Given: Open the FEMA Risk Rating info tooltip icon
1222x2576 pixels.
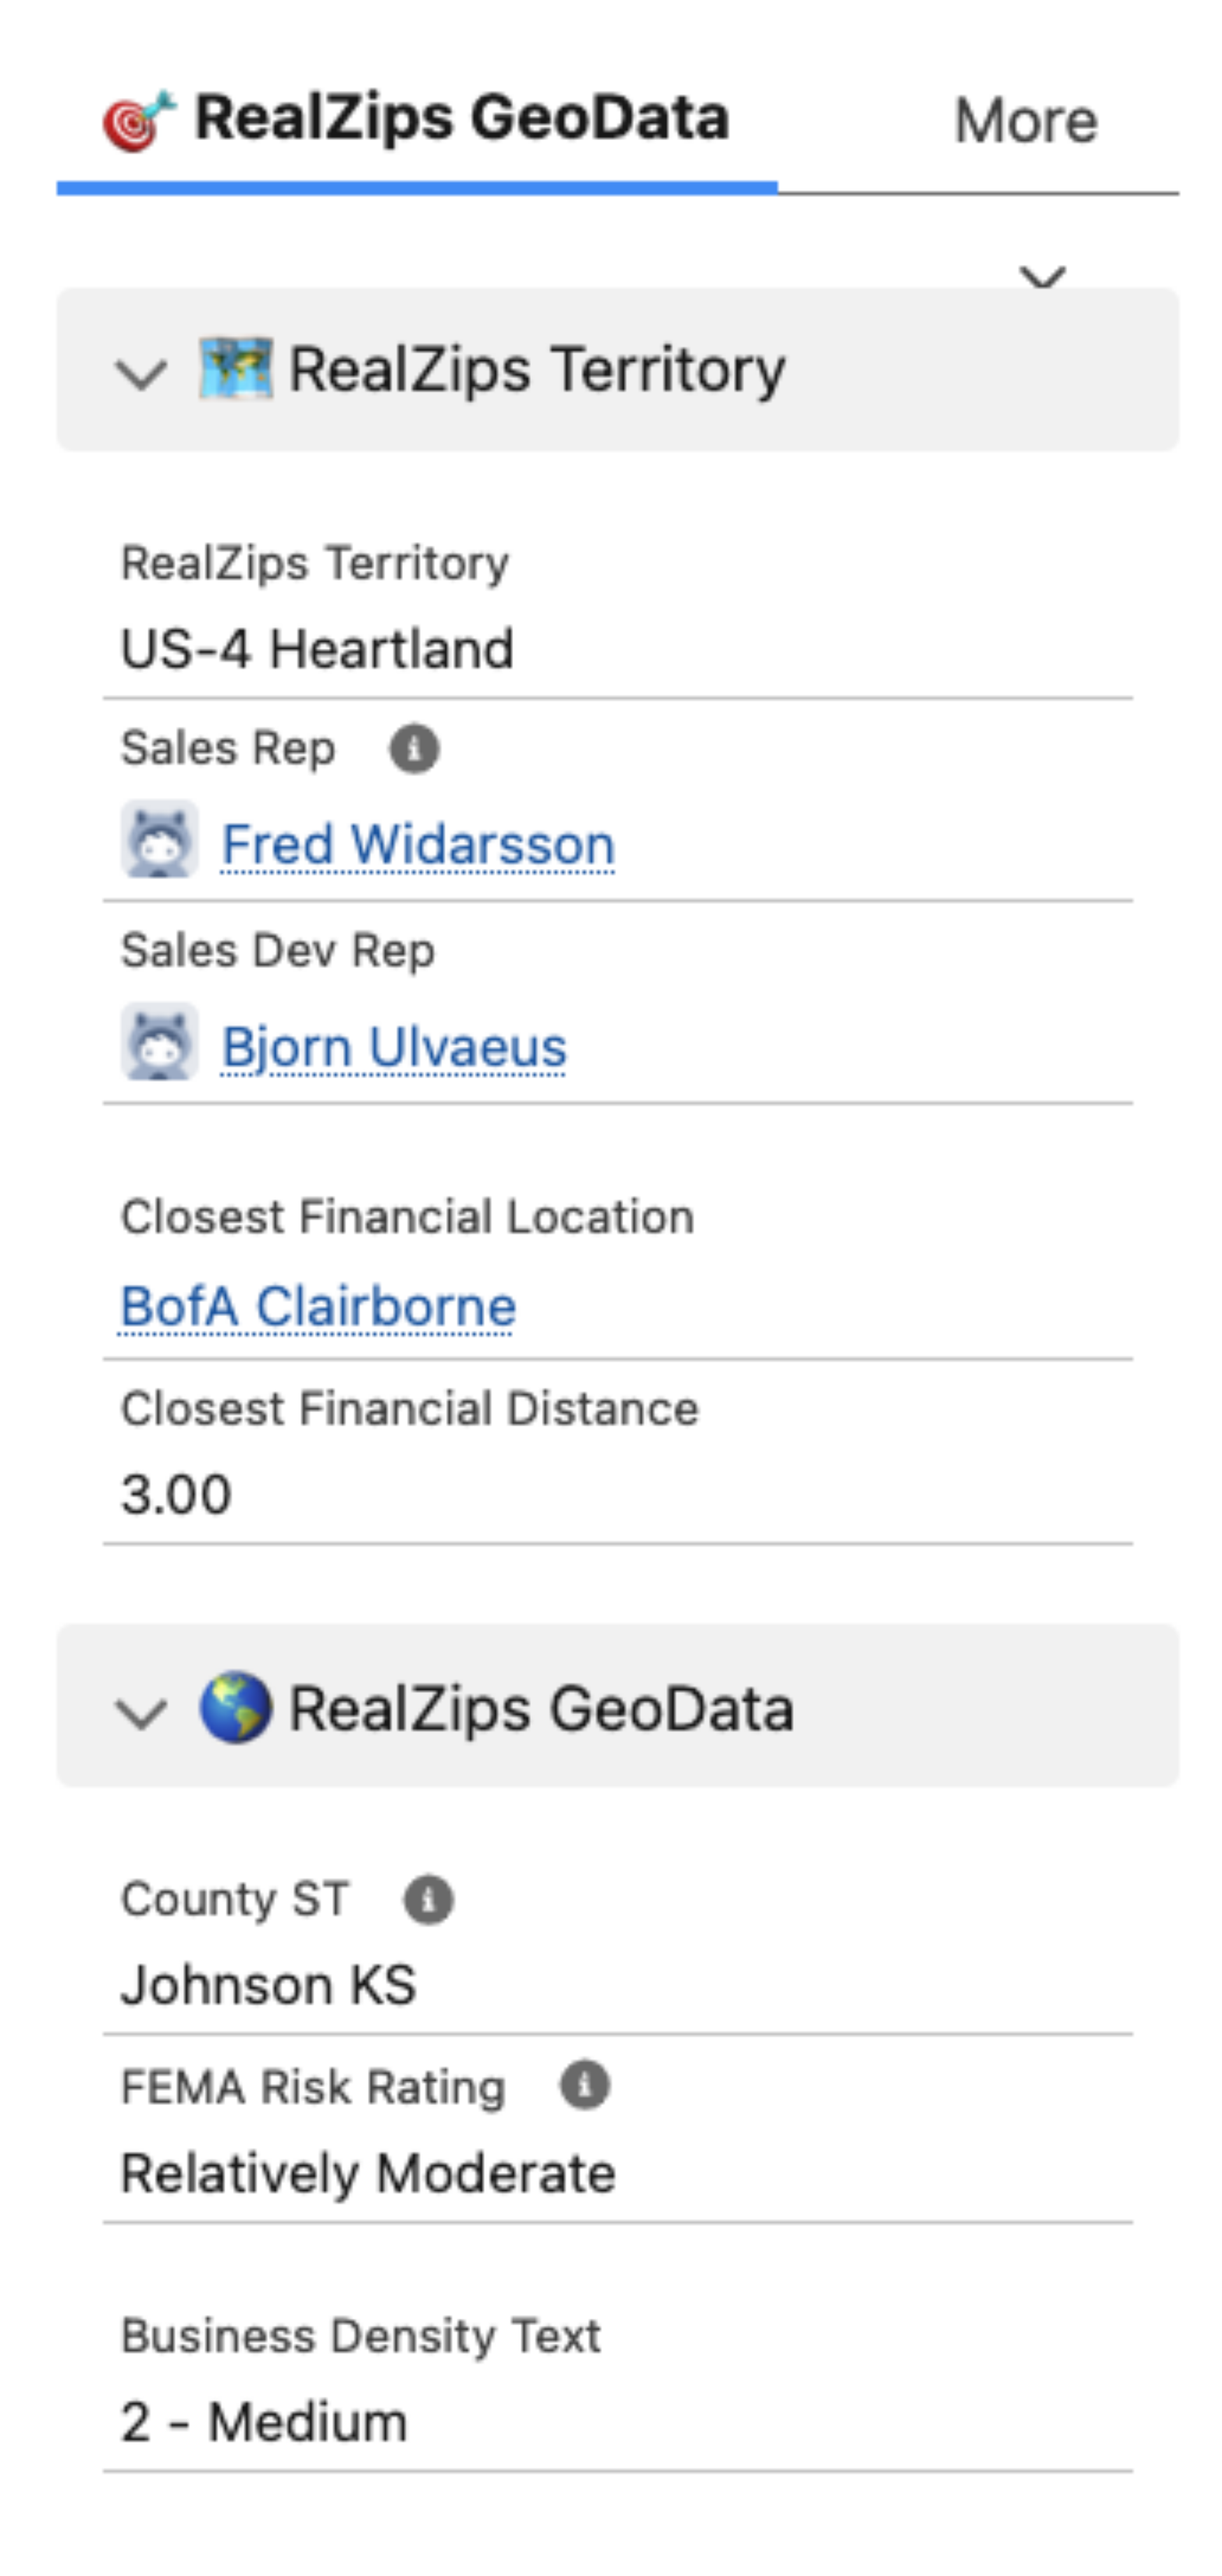Looking at the screenshot, I should tap(584, 2086).
